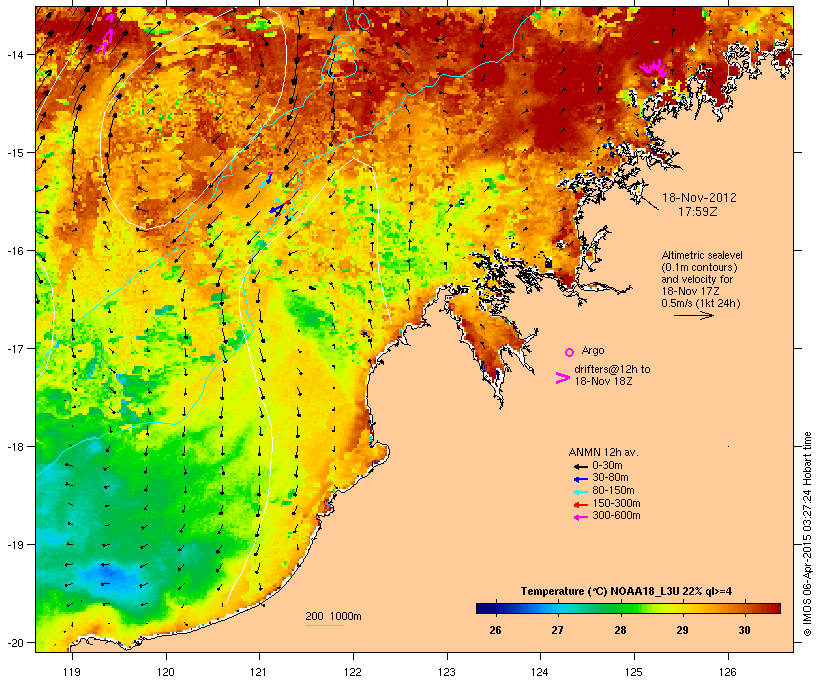Click the latitude axis label -20
Screen dimensions: 820x680
15,642
